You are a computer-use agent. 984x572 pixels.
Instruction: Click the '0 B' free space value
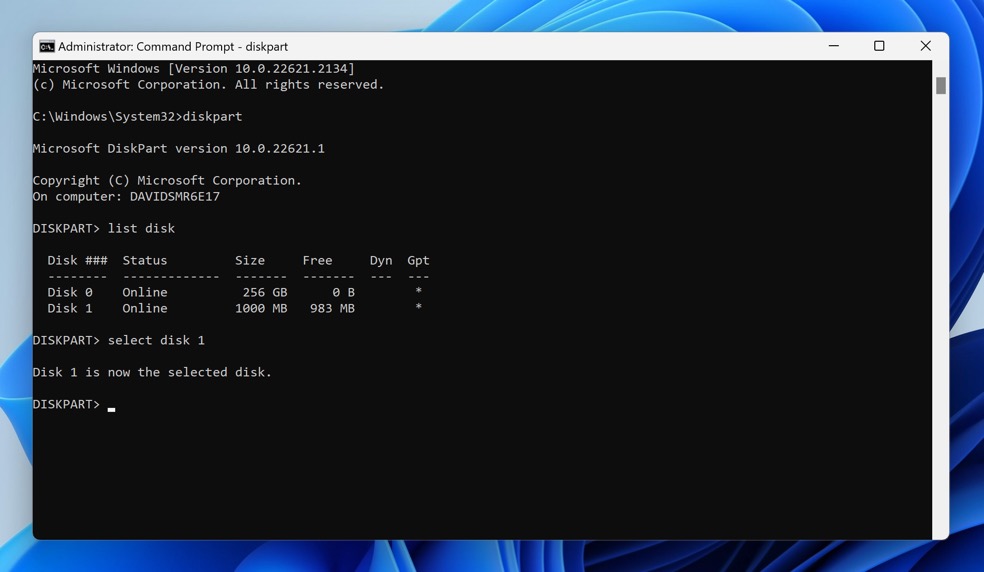point(343,292)
